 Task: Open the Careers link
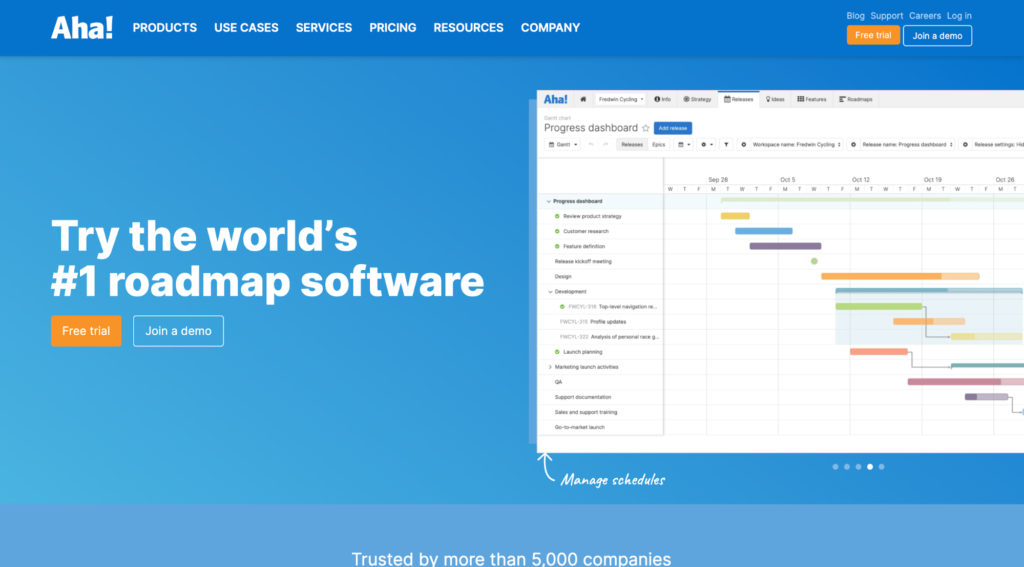coord(925,16)
